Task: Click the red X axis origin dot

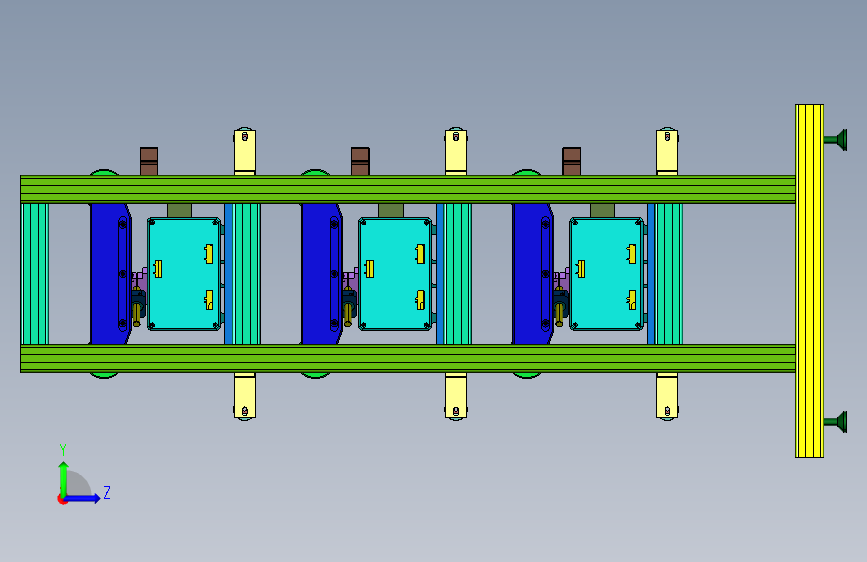Action: [61, 499]
